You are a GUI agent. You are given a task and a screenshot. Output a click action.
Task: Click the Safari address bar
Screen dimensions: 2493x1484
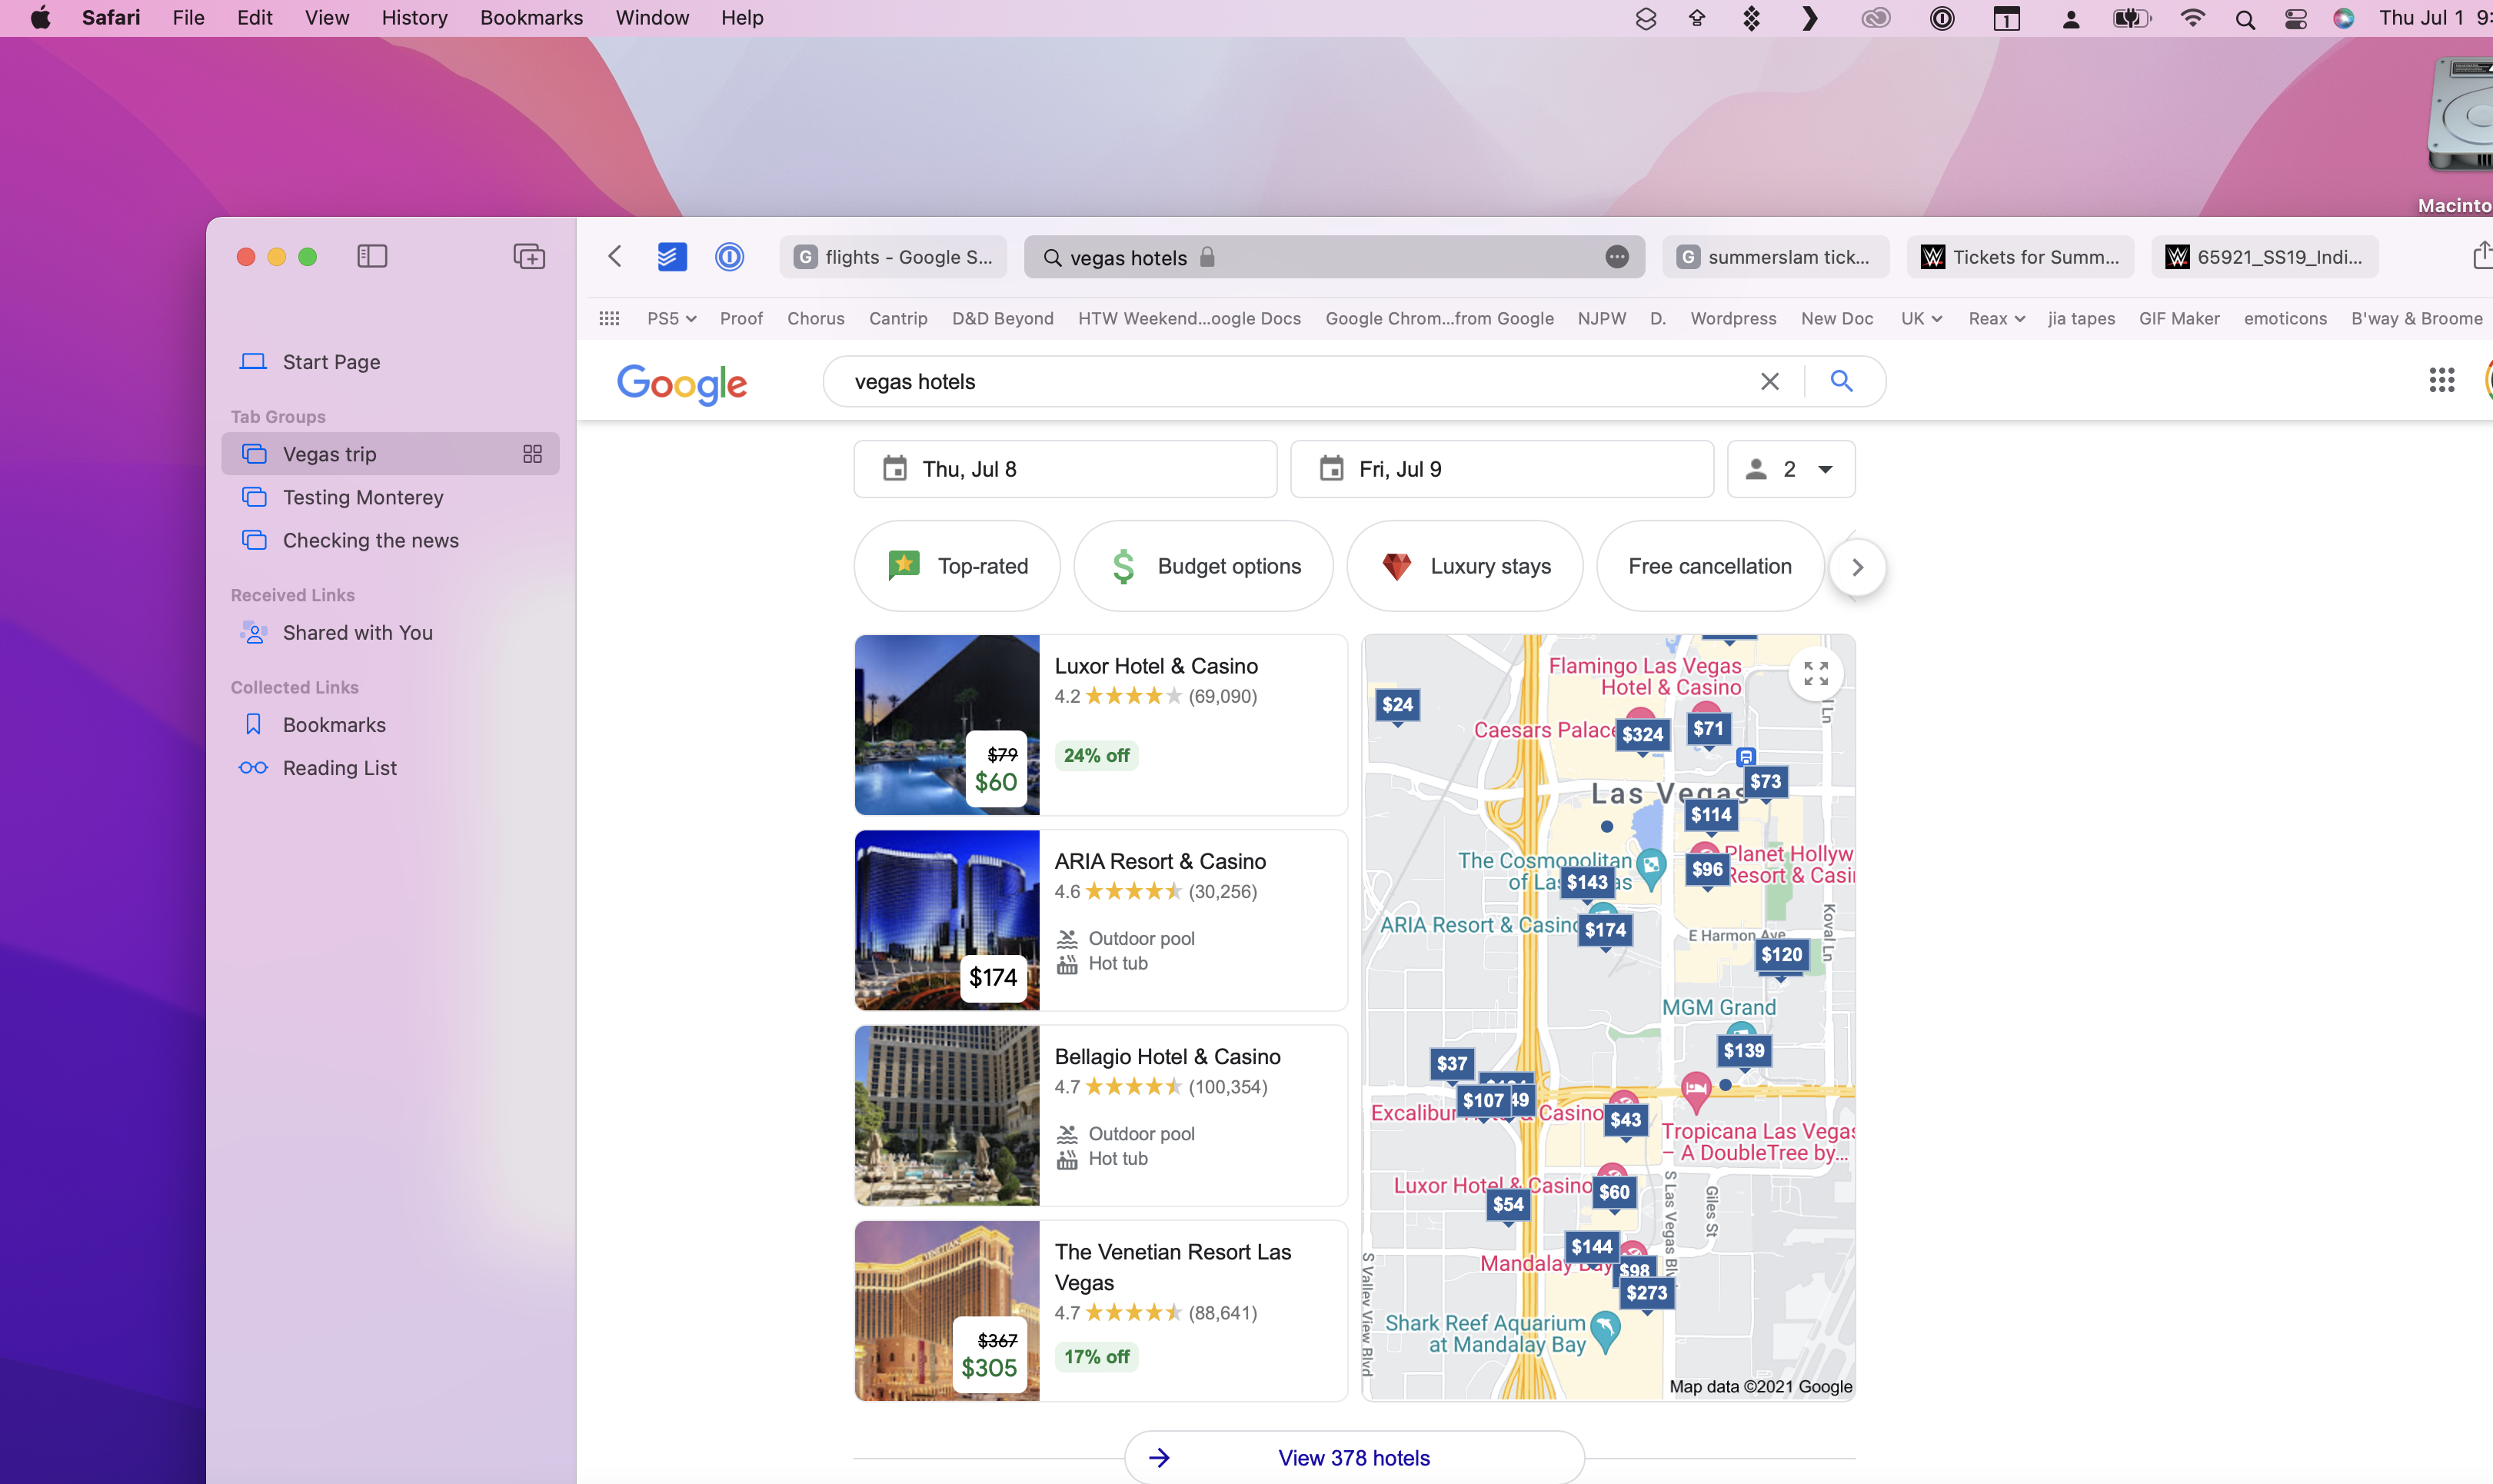(x=1334, y=257)
